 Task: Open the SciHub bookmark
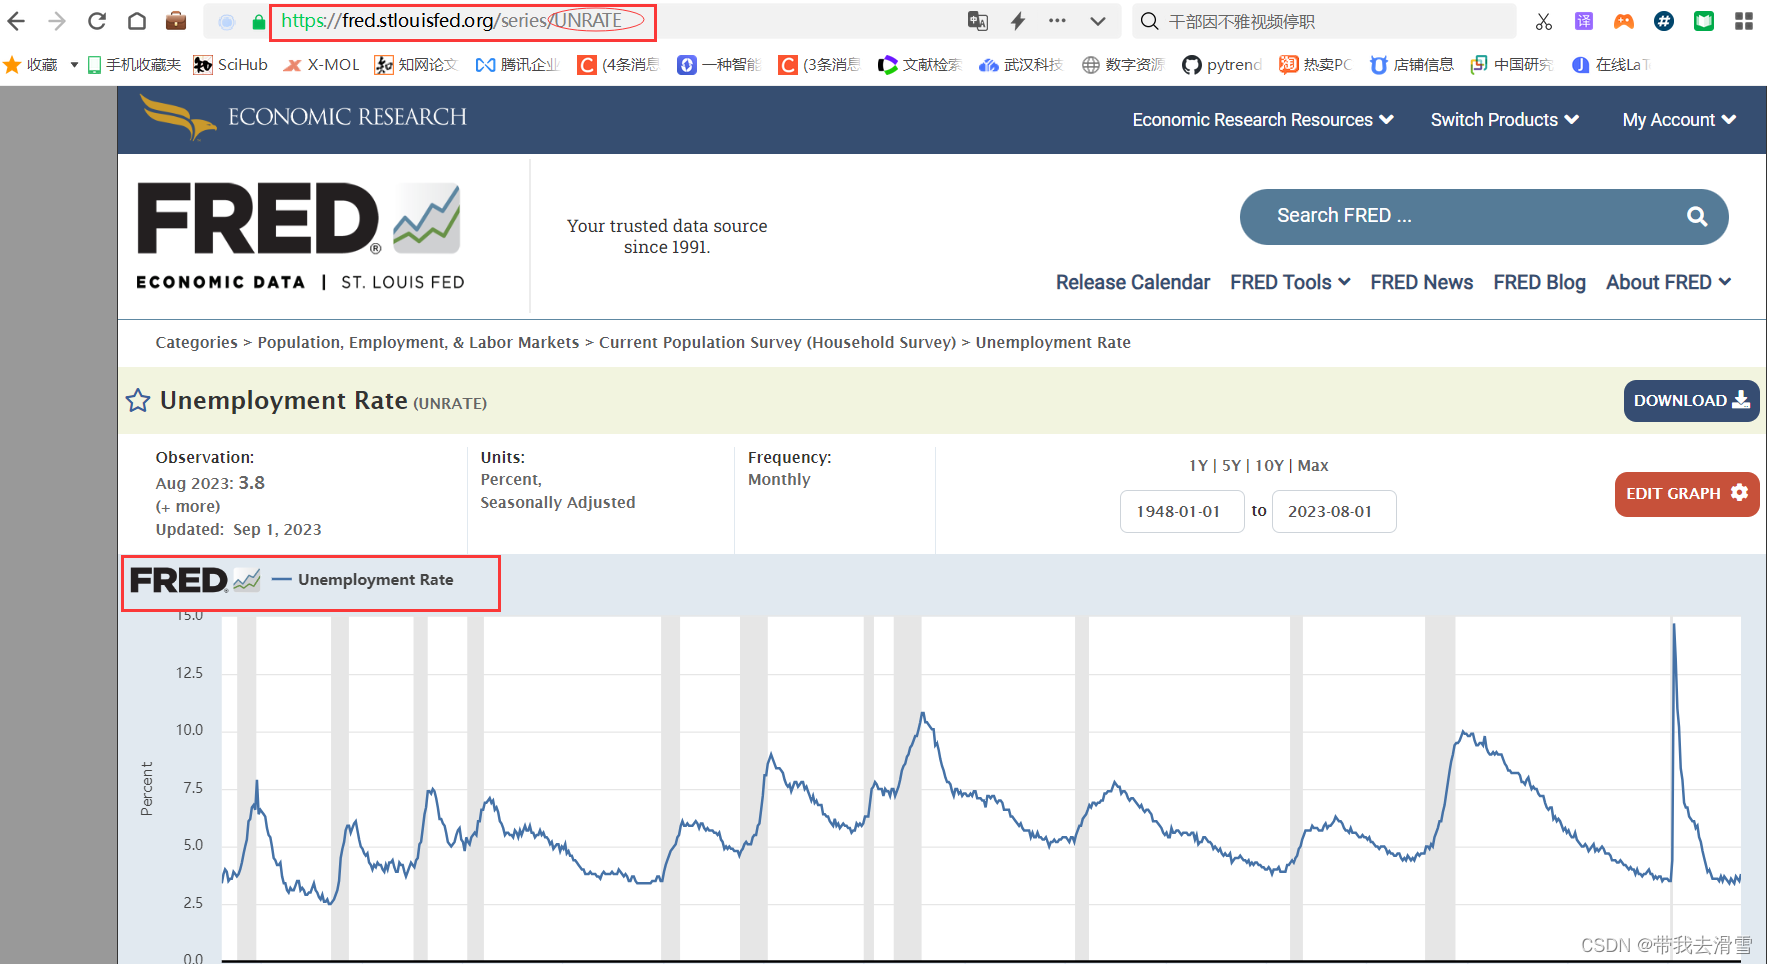coord(231,65)
